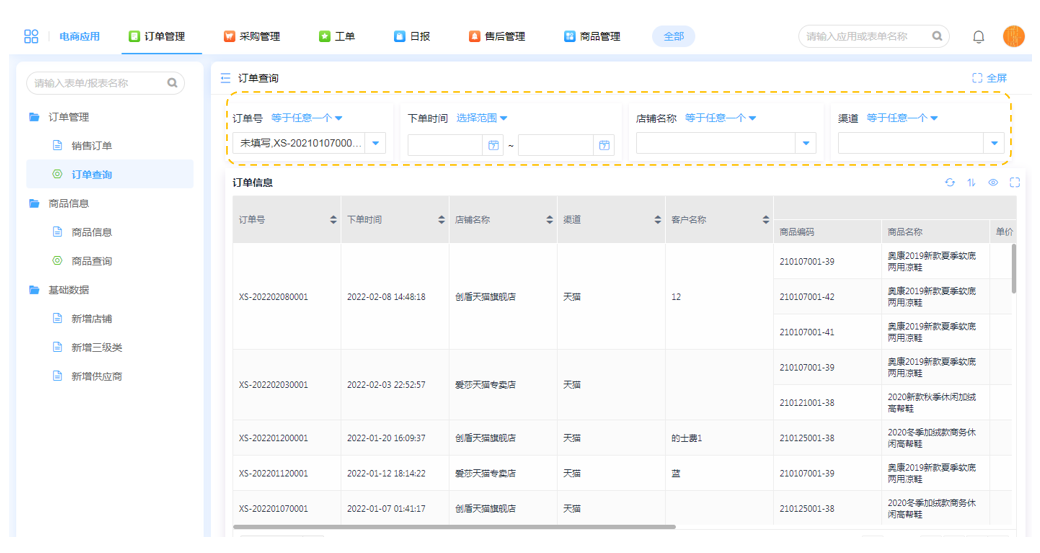Open the 渠道 filter dropdown
This screenshot has height=553, width=1040.
coord(994,144)
